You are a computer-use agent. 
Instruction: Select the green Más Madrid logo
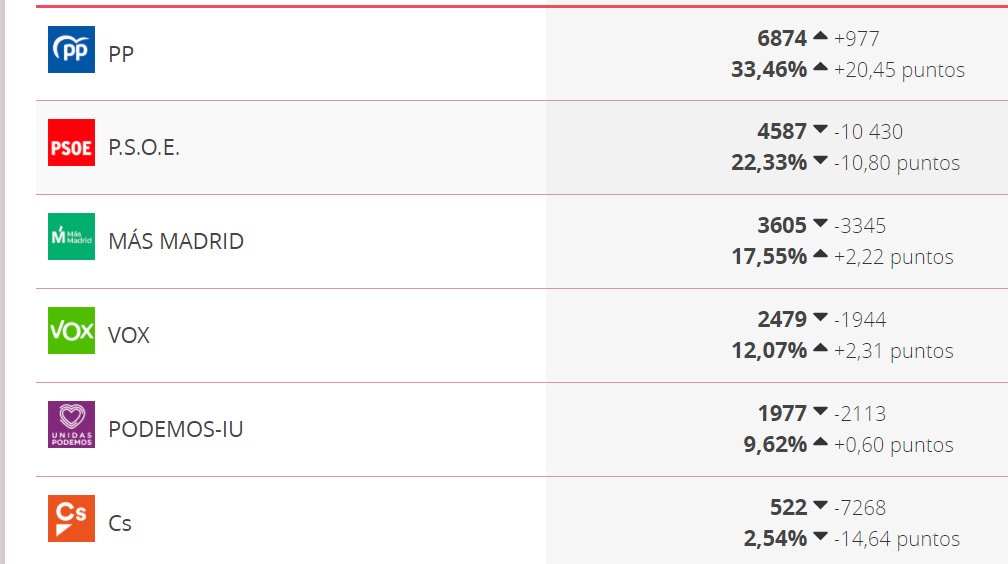71,237
